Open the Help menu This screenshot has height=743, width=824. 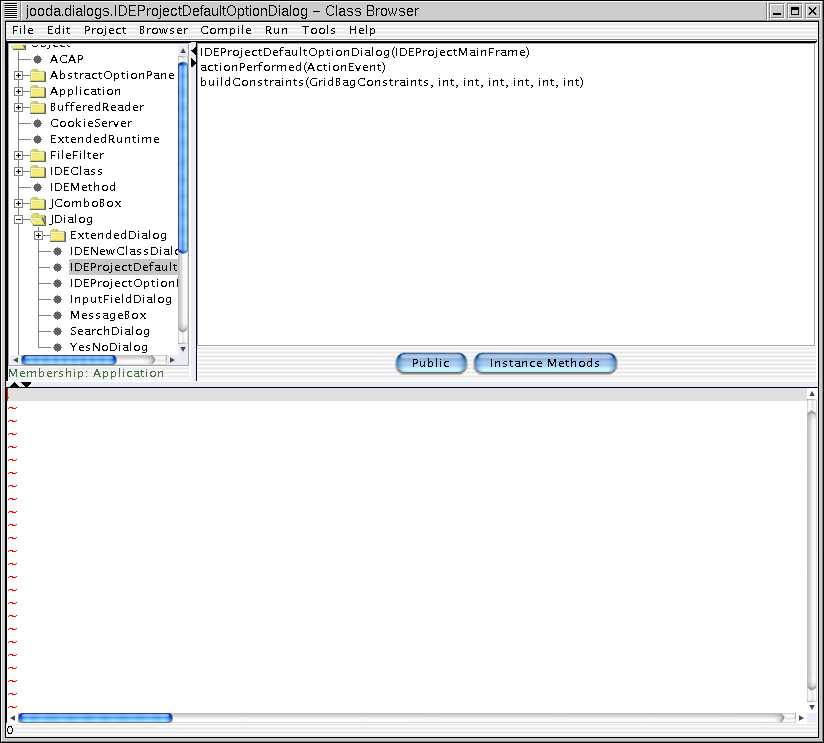pyautogui.click(x=362, y=30)
